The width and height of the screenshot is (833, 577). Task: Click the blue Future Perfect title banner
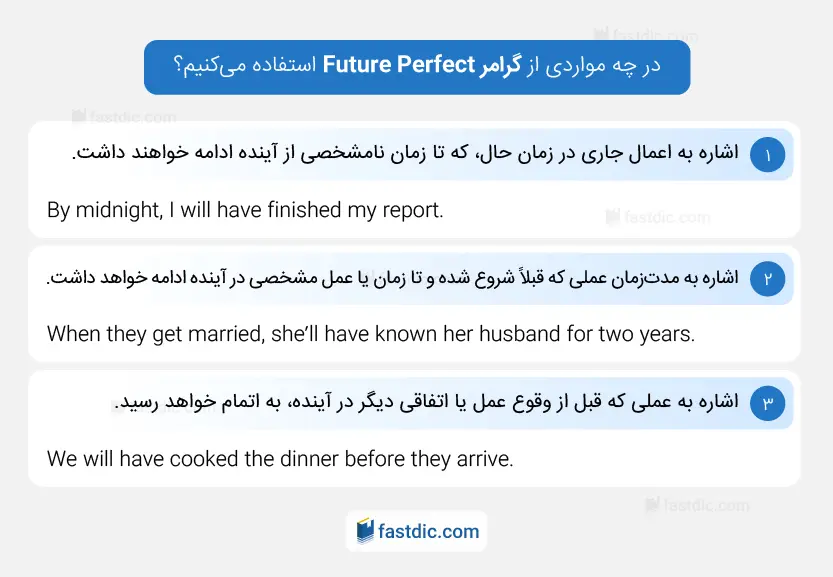pyautogui.click(x=417, y=67)
